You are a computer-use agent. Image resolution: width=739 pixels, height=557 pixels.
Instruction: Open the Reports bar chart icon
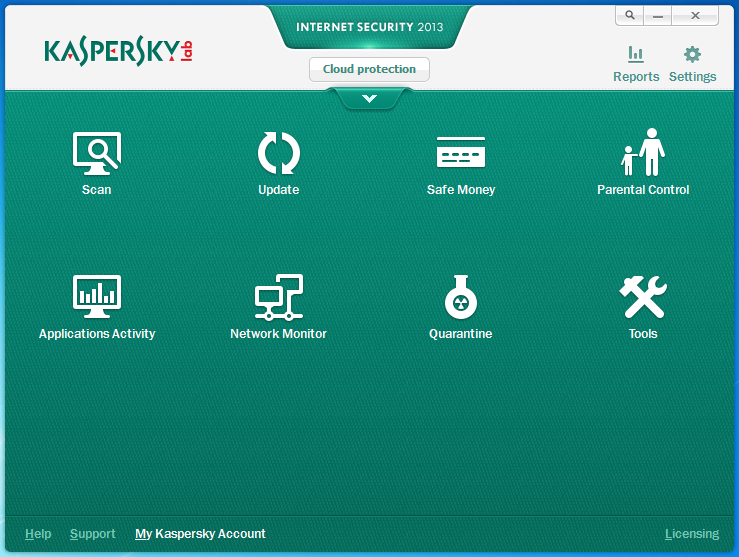[636, 54]
